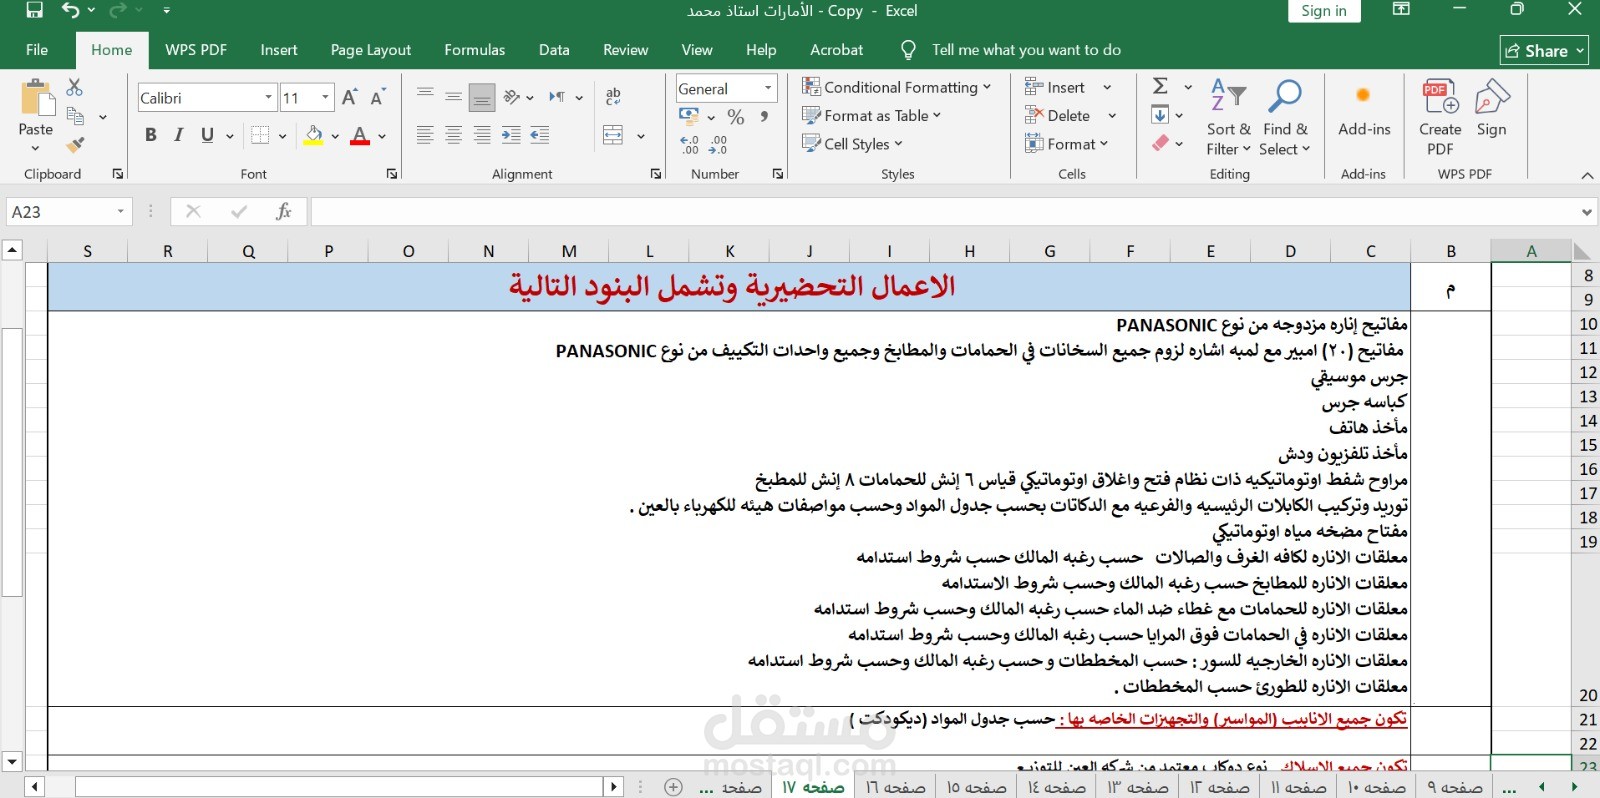The image size is (1600, 798).
Task: Click the Clear eraser icon
Action: point(1160,143)
